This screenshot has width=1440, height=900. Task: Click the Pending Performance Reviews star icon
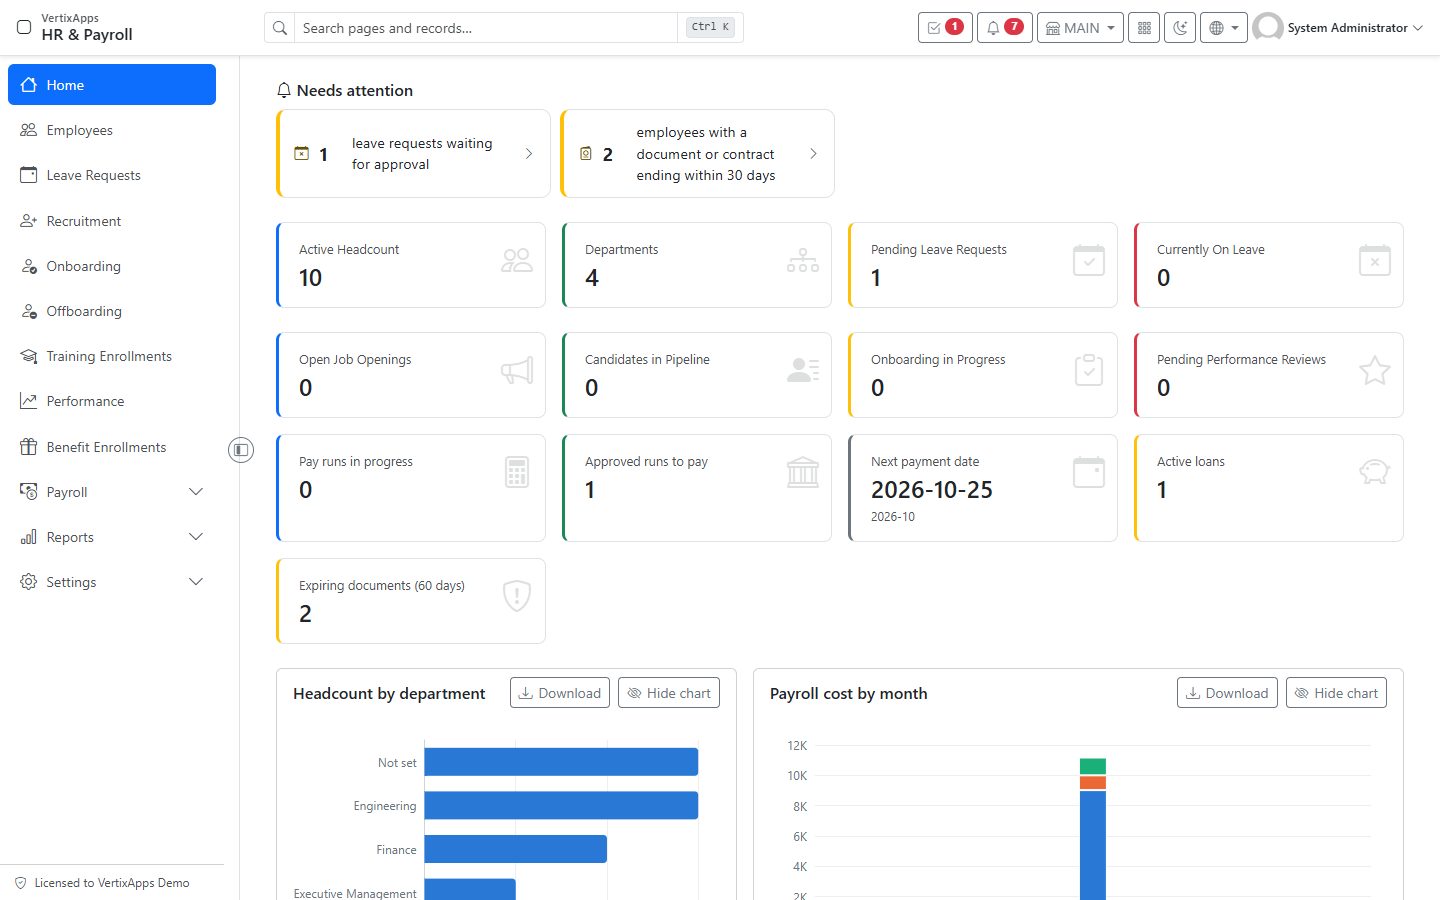click(x=1375, y=371)
